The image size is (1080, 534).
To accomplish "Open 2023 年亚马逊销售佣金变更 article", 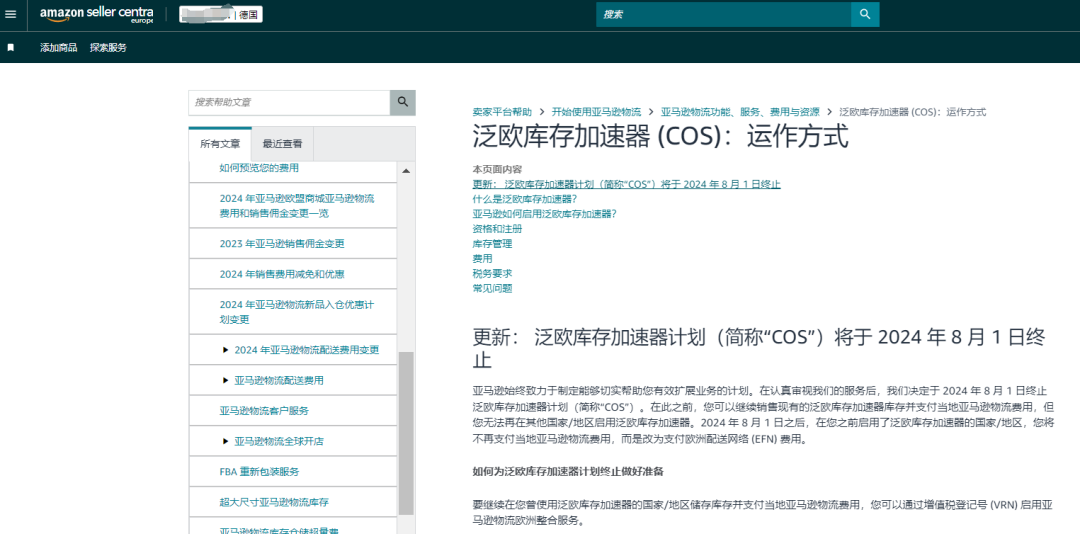I will 282,243.
